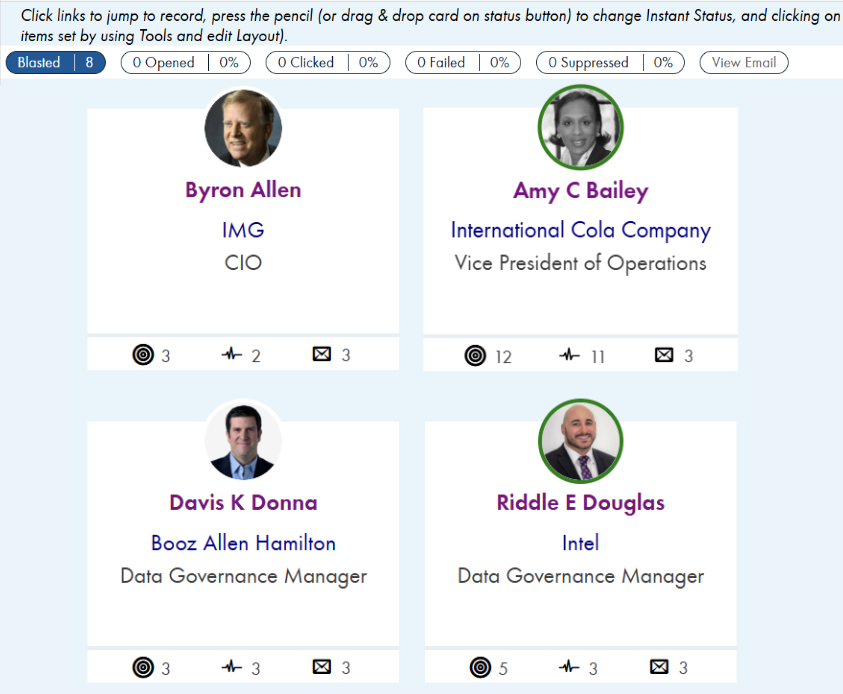
Task: Open Byron Allen's record link
Action: [243, 190]
